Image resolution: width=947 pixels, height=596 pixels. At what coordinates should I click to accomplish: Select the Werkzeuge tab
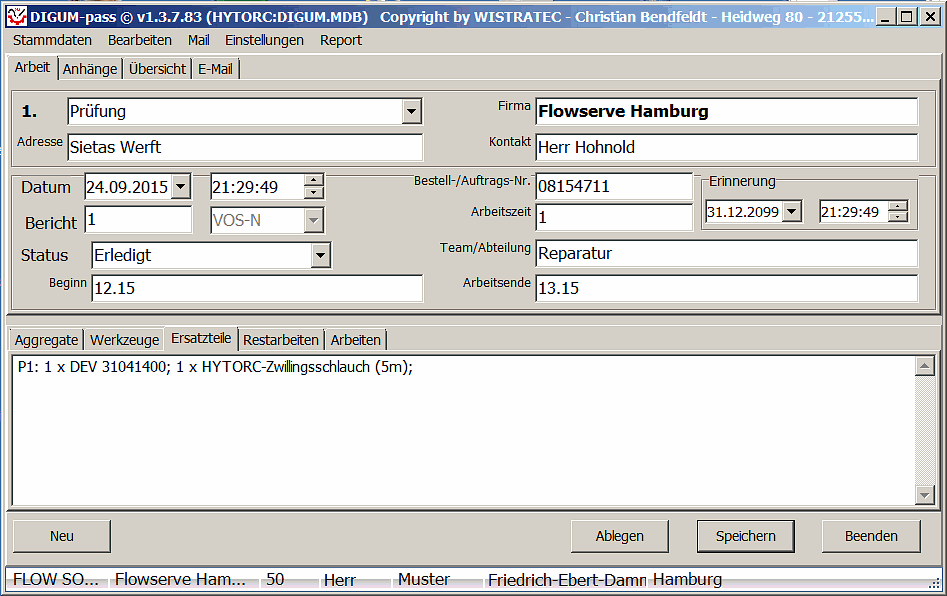click(x=124, y=340)
